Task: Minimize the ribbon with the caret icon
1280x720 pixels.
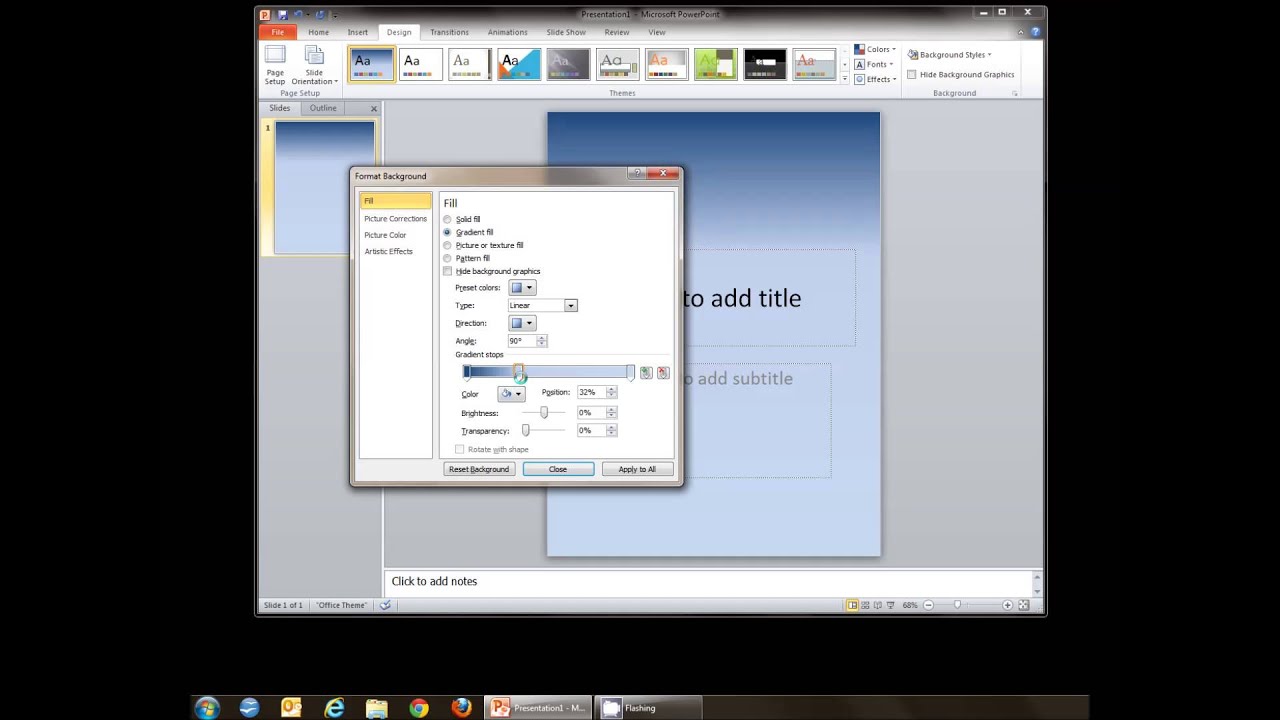Action: point(1021,32)
